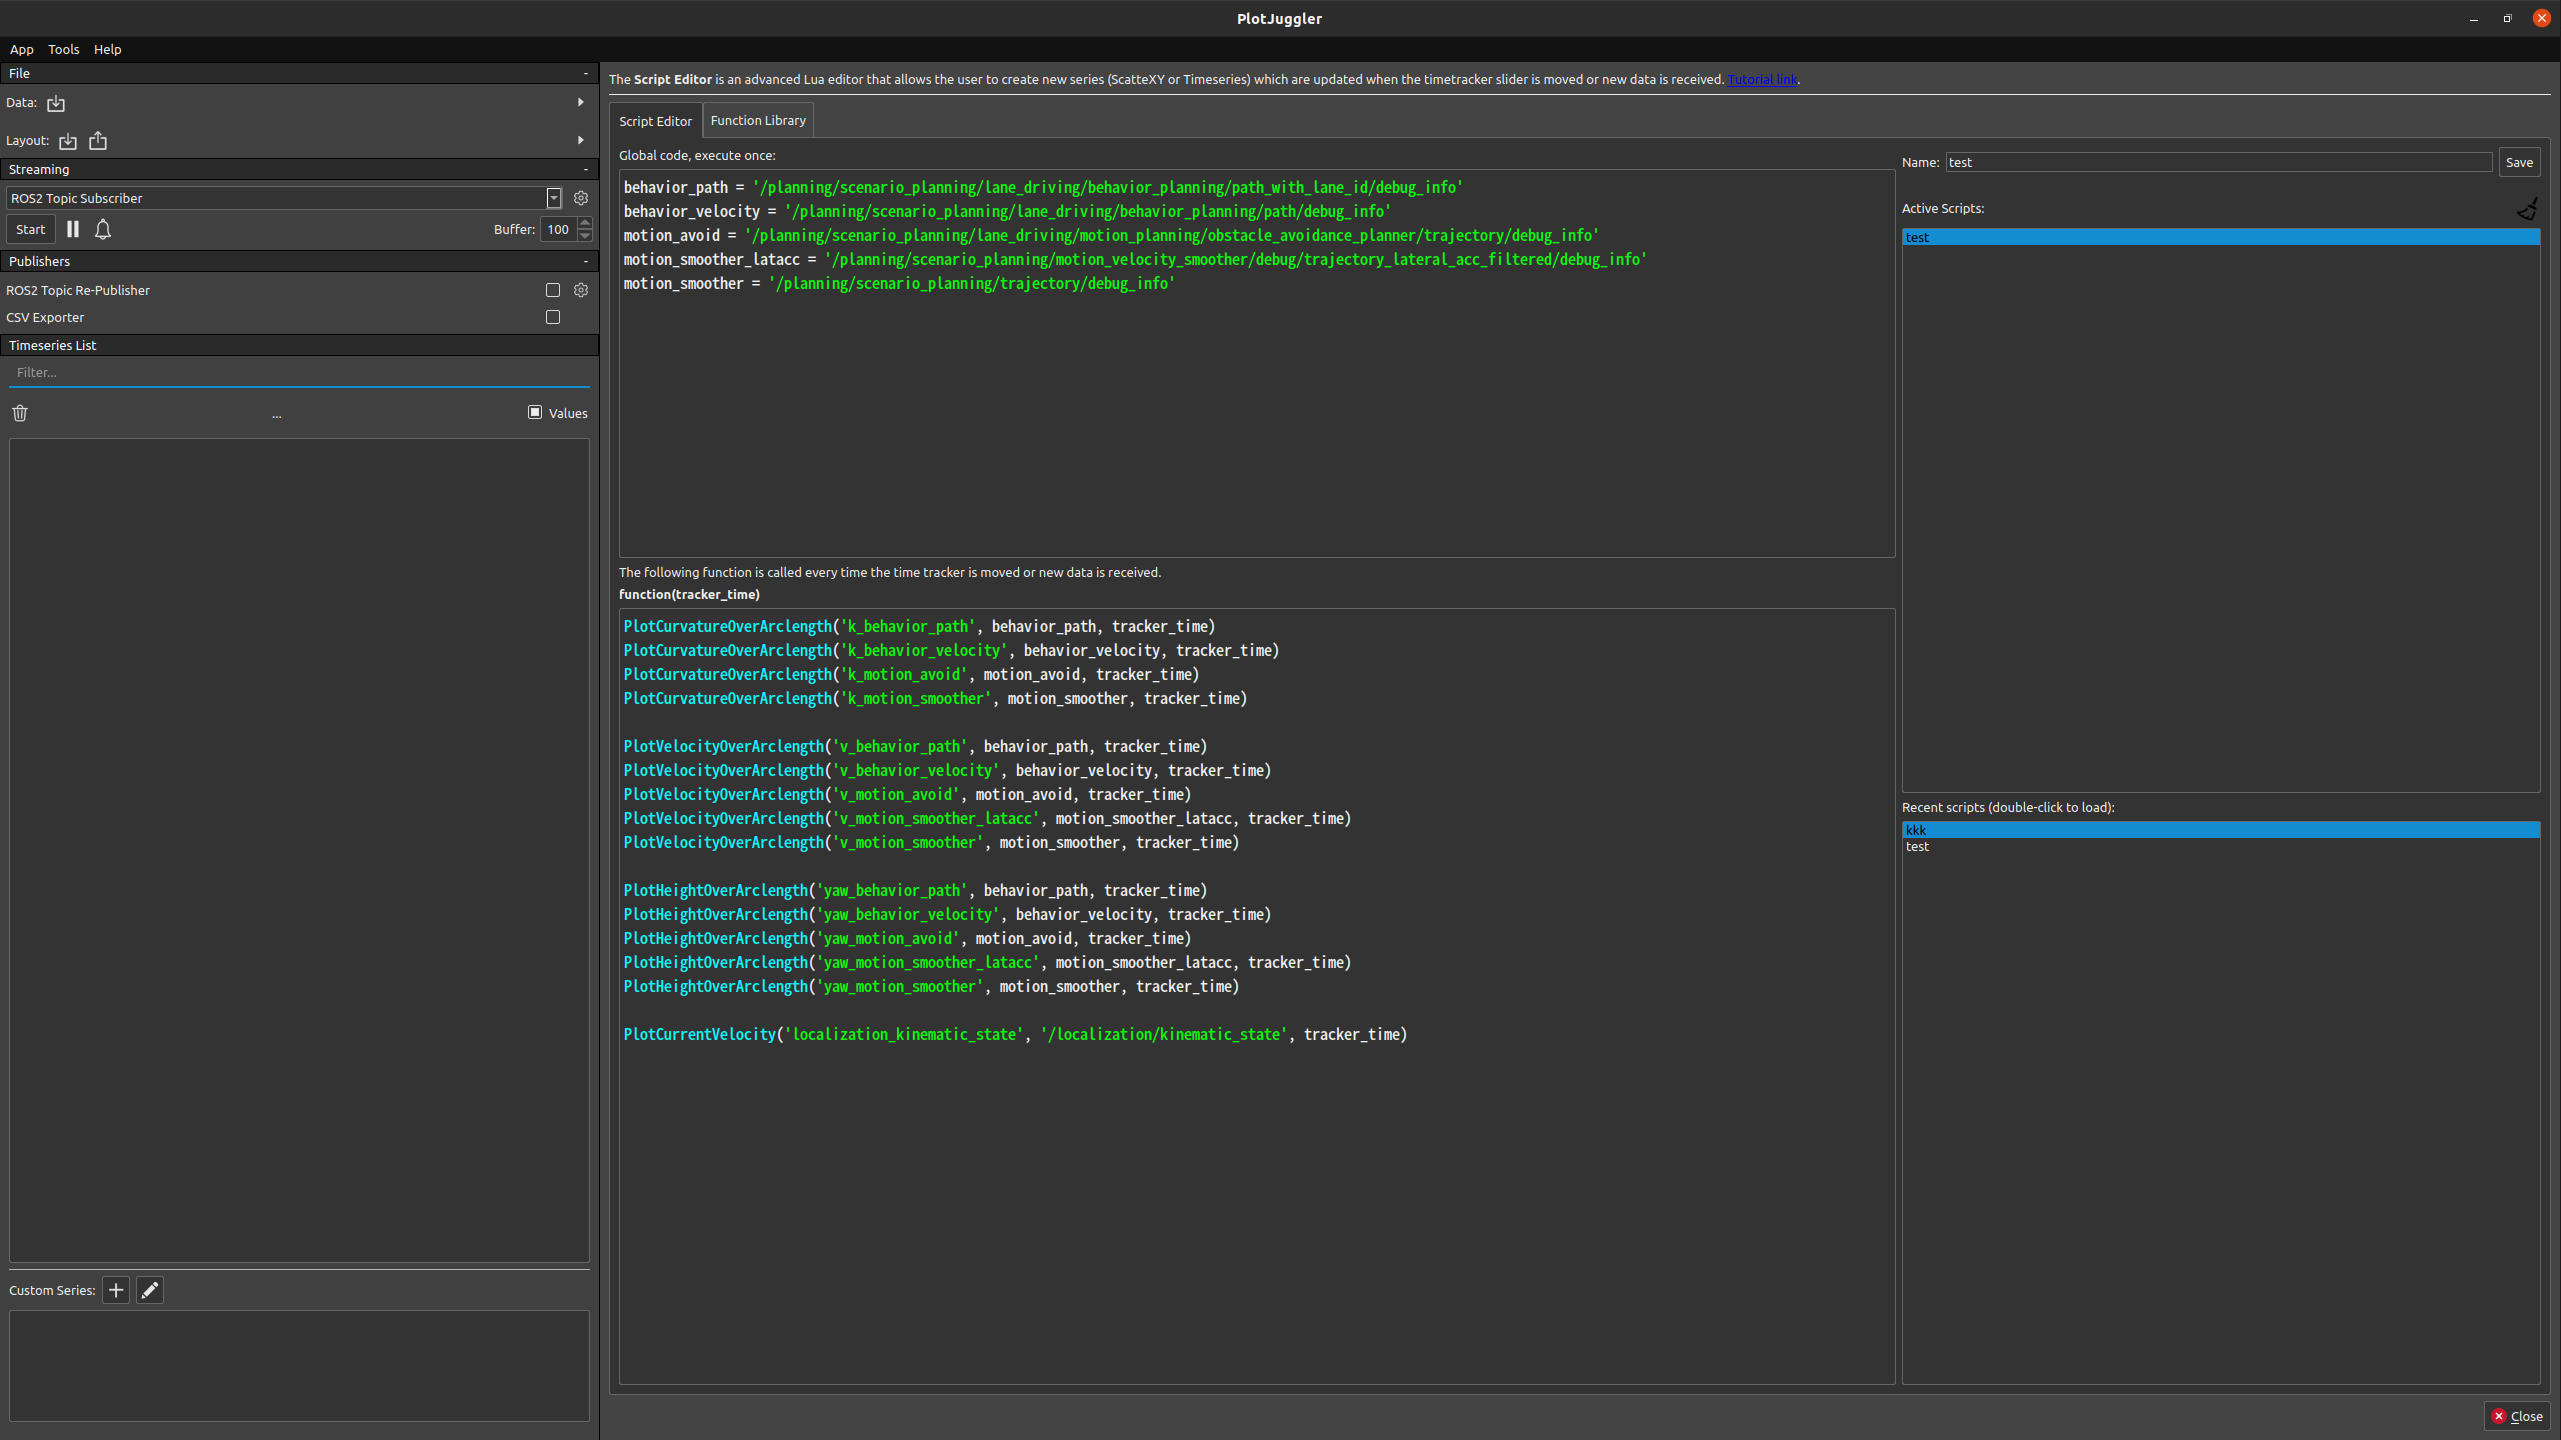This screenshot has height=1440, width=2561.
Task: Click the broom icon to clear active scripts
Action: (2527, 209)
